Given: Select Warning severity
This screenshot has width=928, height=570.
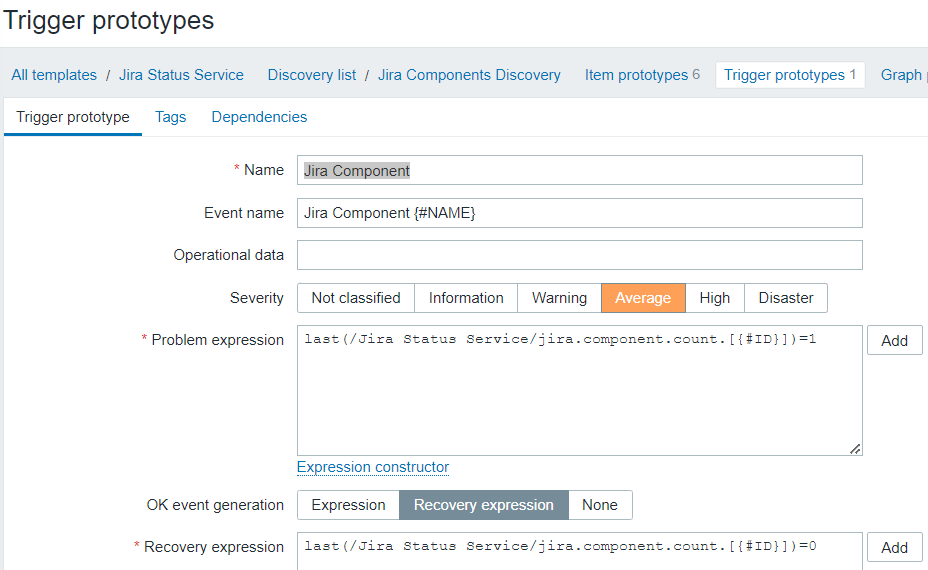Looking at the screenshot, I should [559, 298].
